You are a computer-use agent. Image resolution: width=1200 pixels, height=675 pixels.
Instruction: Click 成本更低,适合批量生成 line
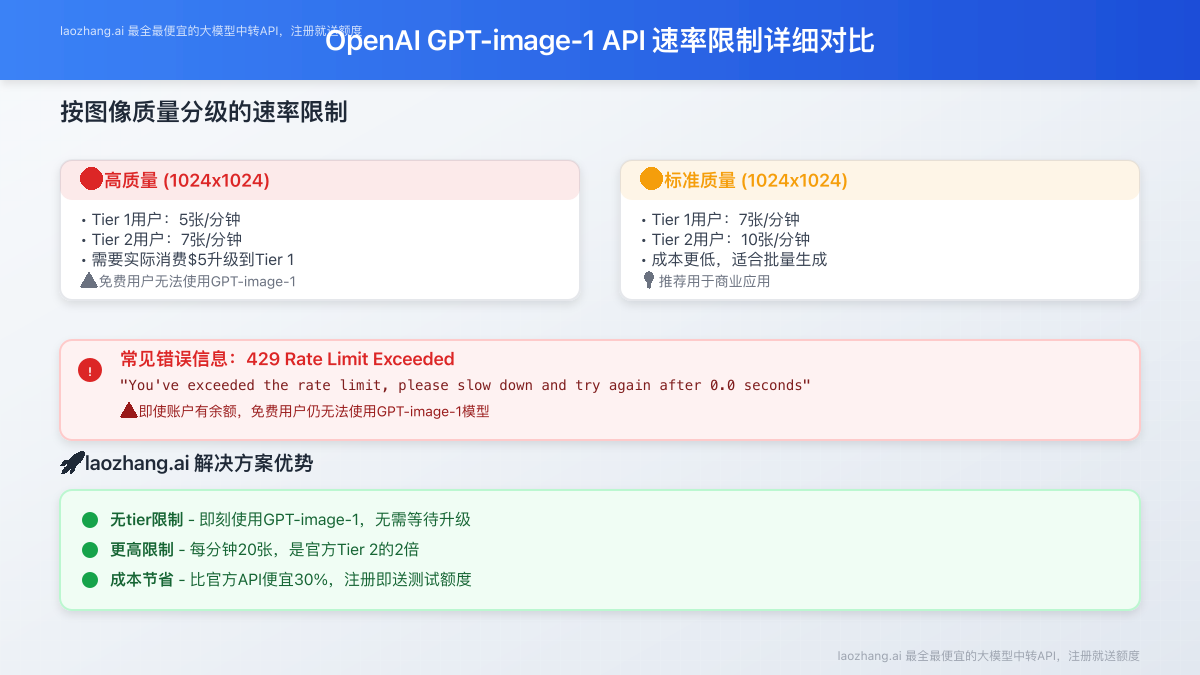tap(734, 260)
